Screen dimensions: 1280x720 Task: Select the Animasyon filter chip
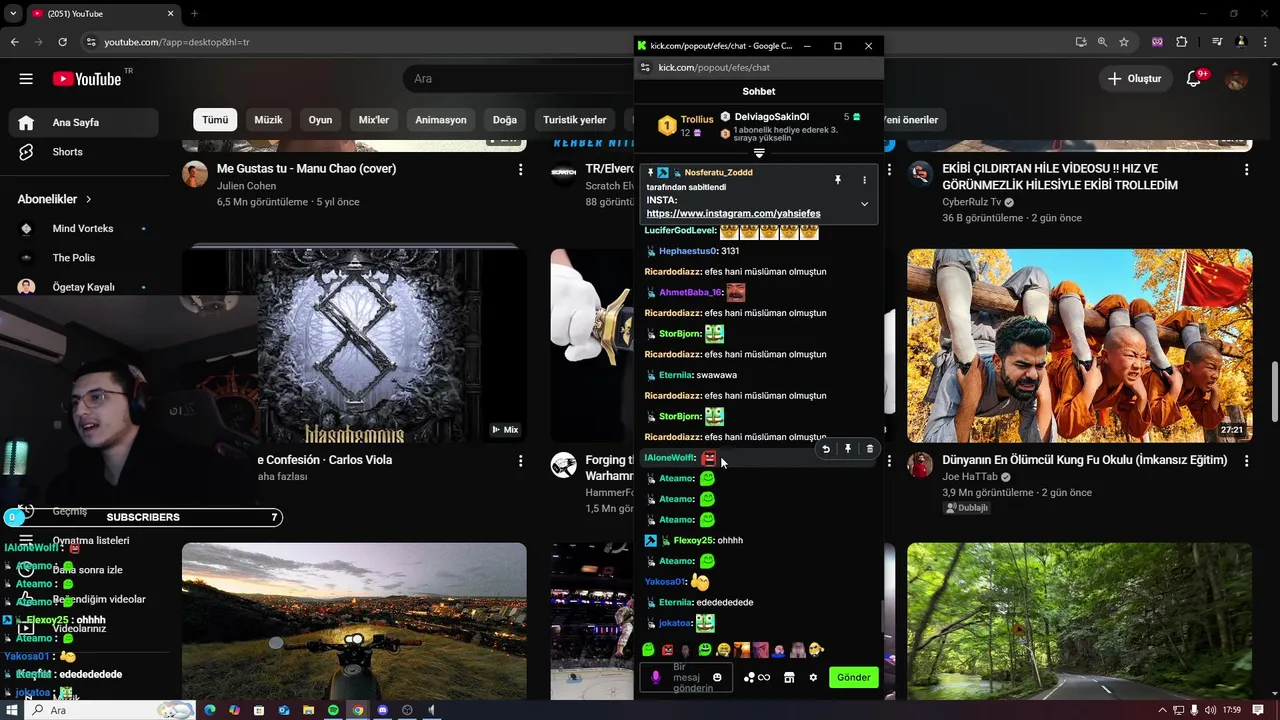pos(441,120)
